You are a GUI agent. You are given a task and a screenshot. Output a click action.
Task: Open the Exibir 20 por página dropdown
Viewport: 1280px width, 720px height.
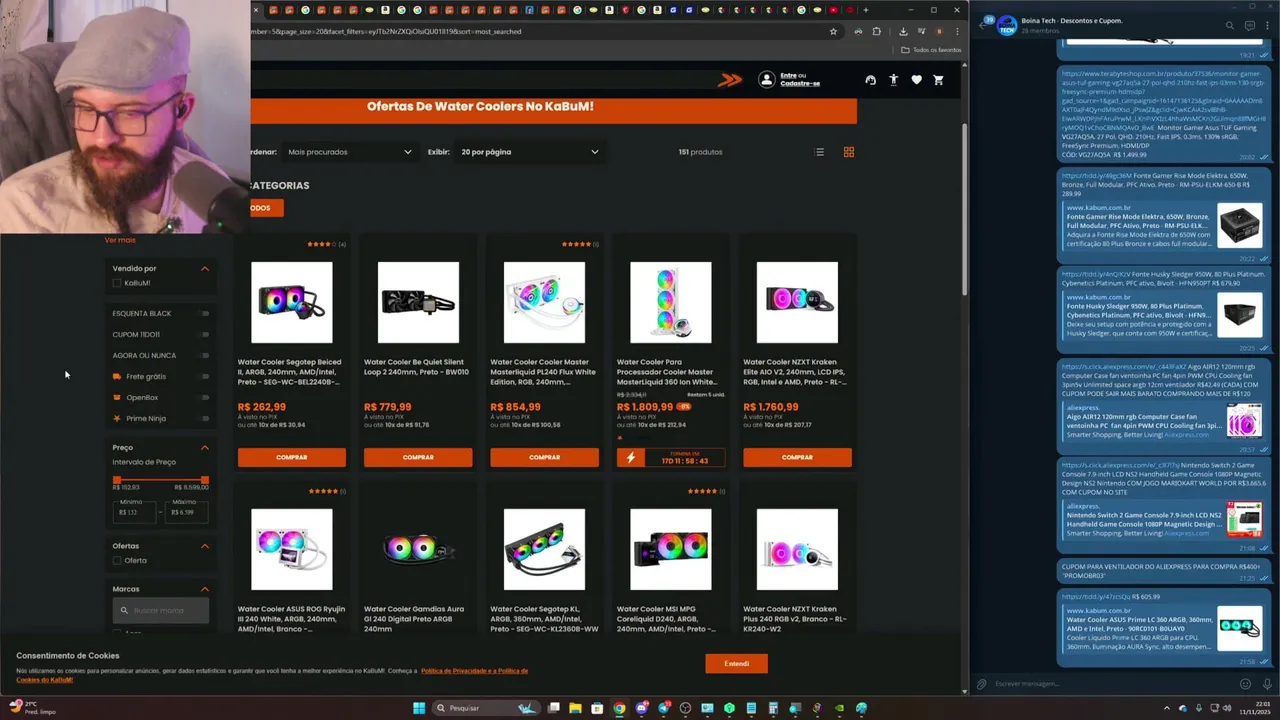pos(529,152)
